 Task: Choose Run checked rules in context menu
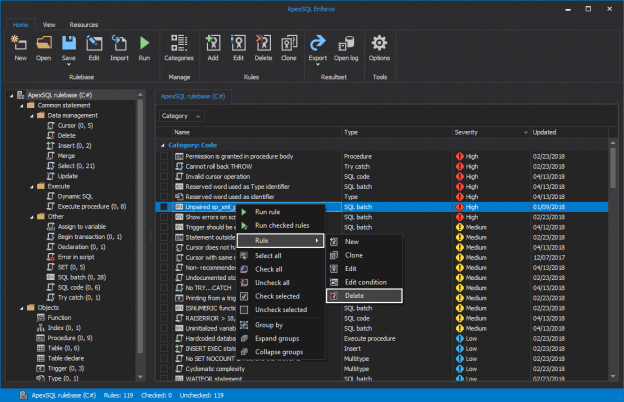click(x=281, y=225)
